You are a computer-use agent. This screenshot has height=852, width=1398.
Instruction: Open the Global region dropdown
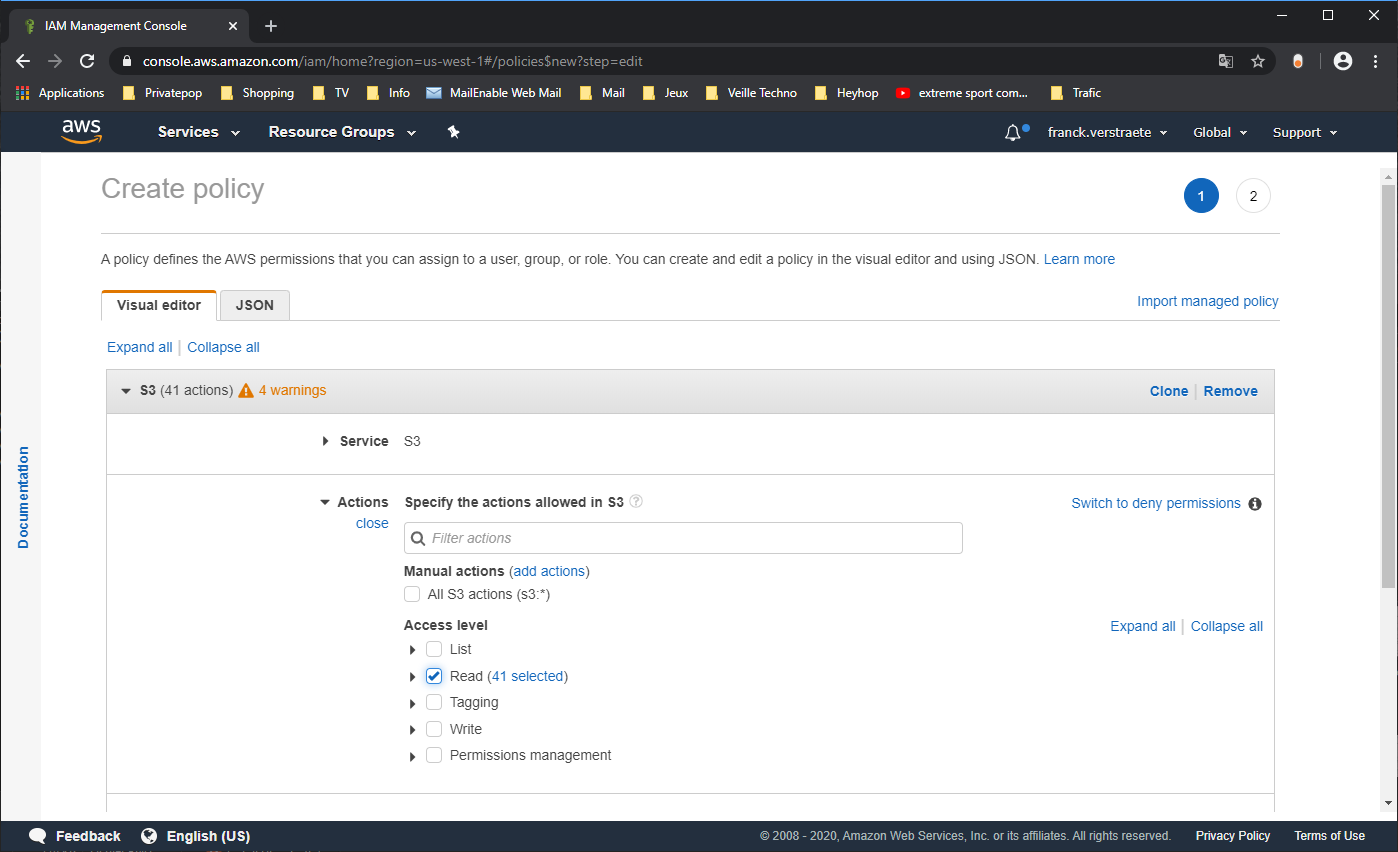tap(1220, 132)
